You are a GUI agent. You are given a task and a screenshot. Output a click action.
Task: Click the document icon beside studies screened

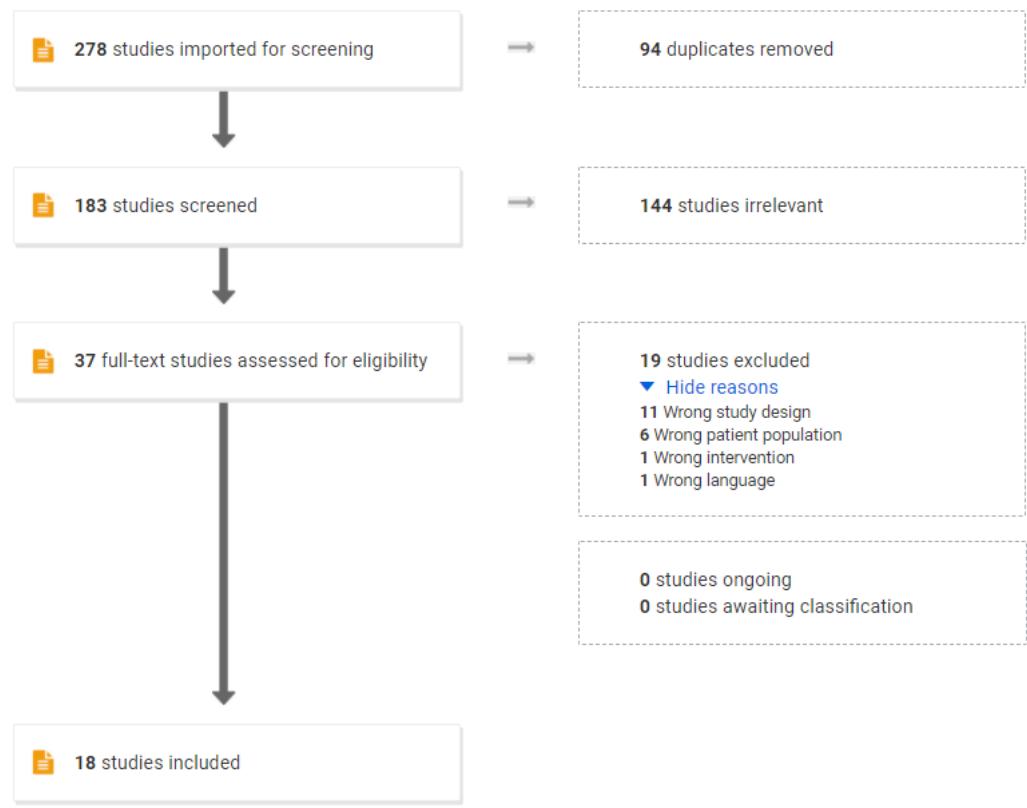pos(43,206)
